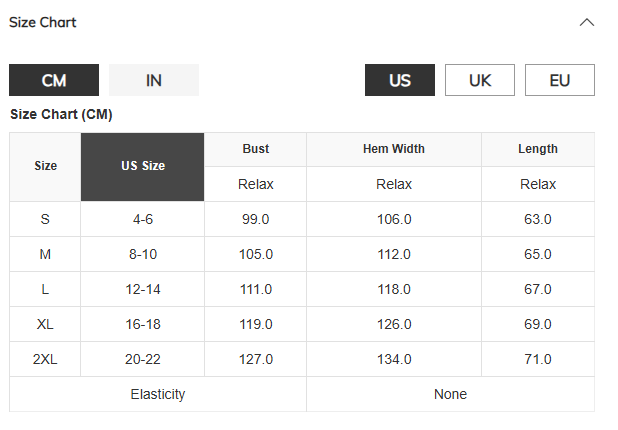Select the M size row label
This screenshot has height=430, width=618.
coord(45,254)
